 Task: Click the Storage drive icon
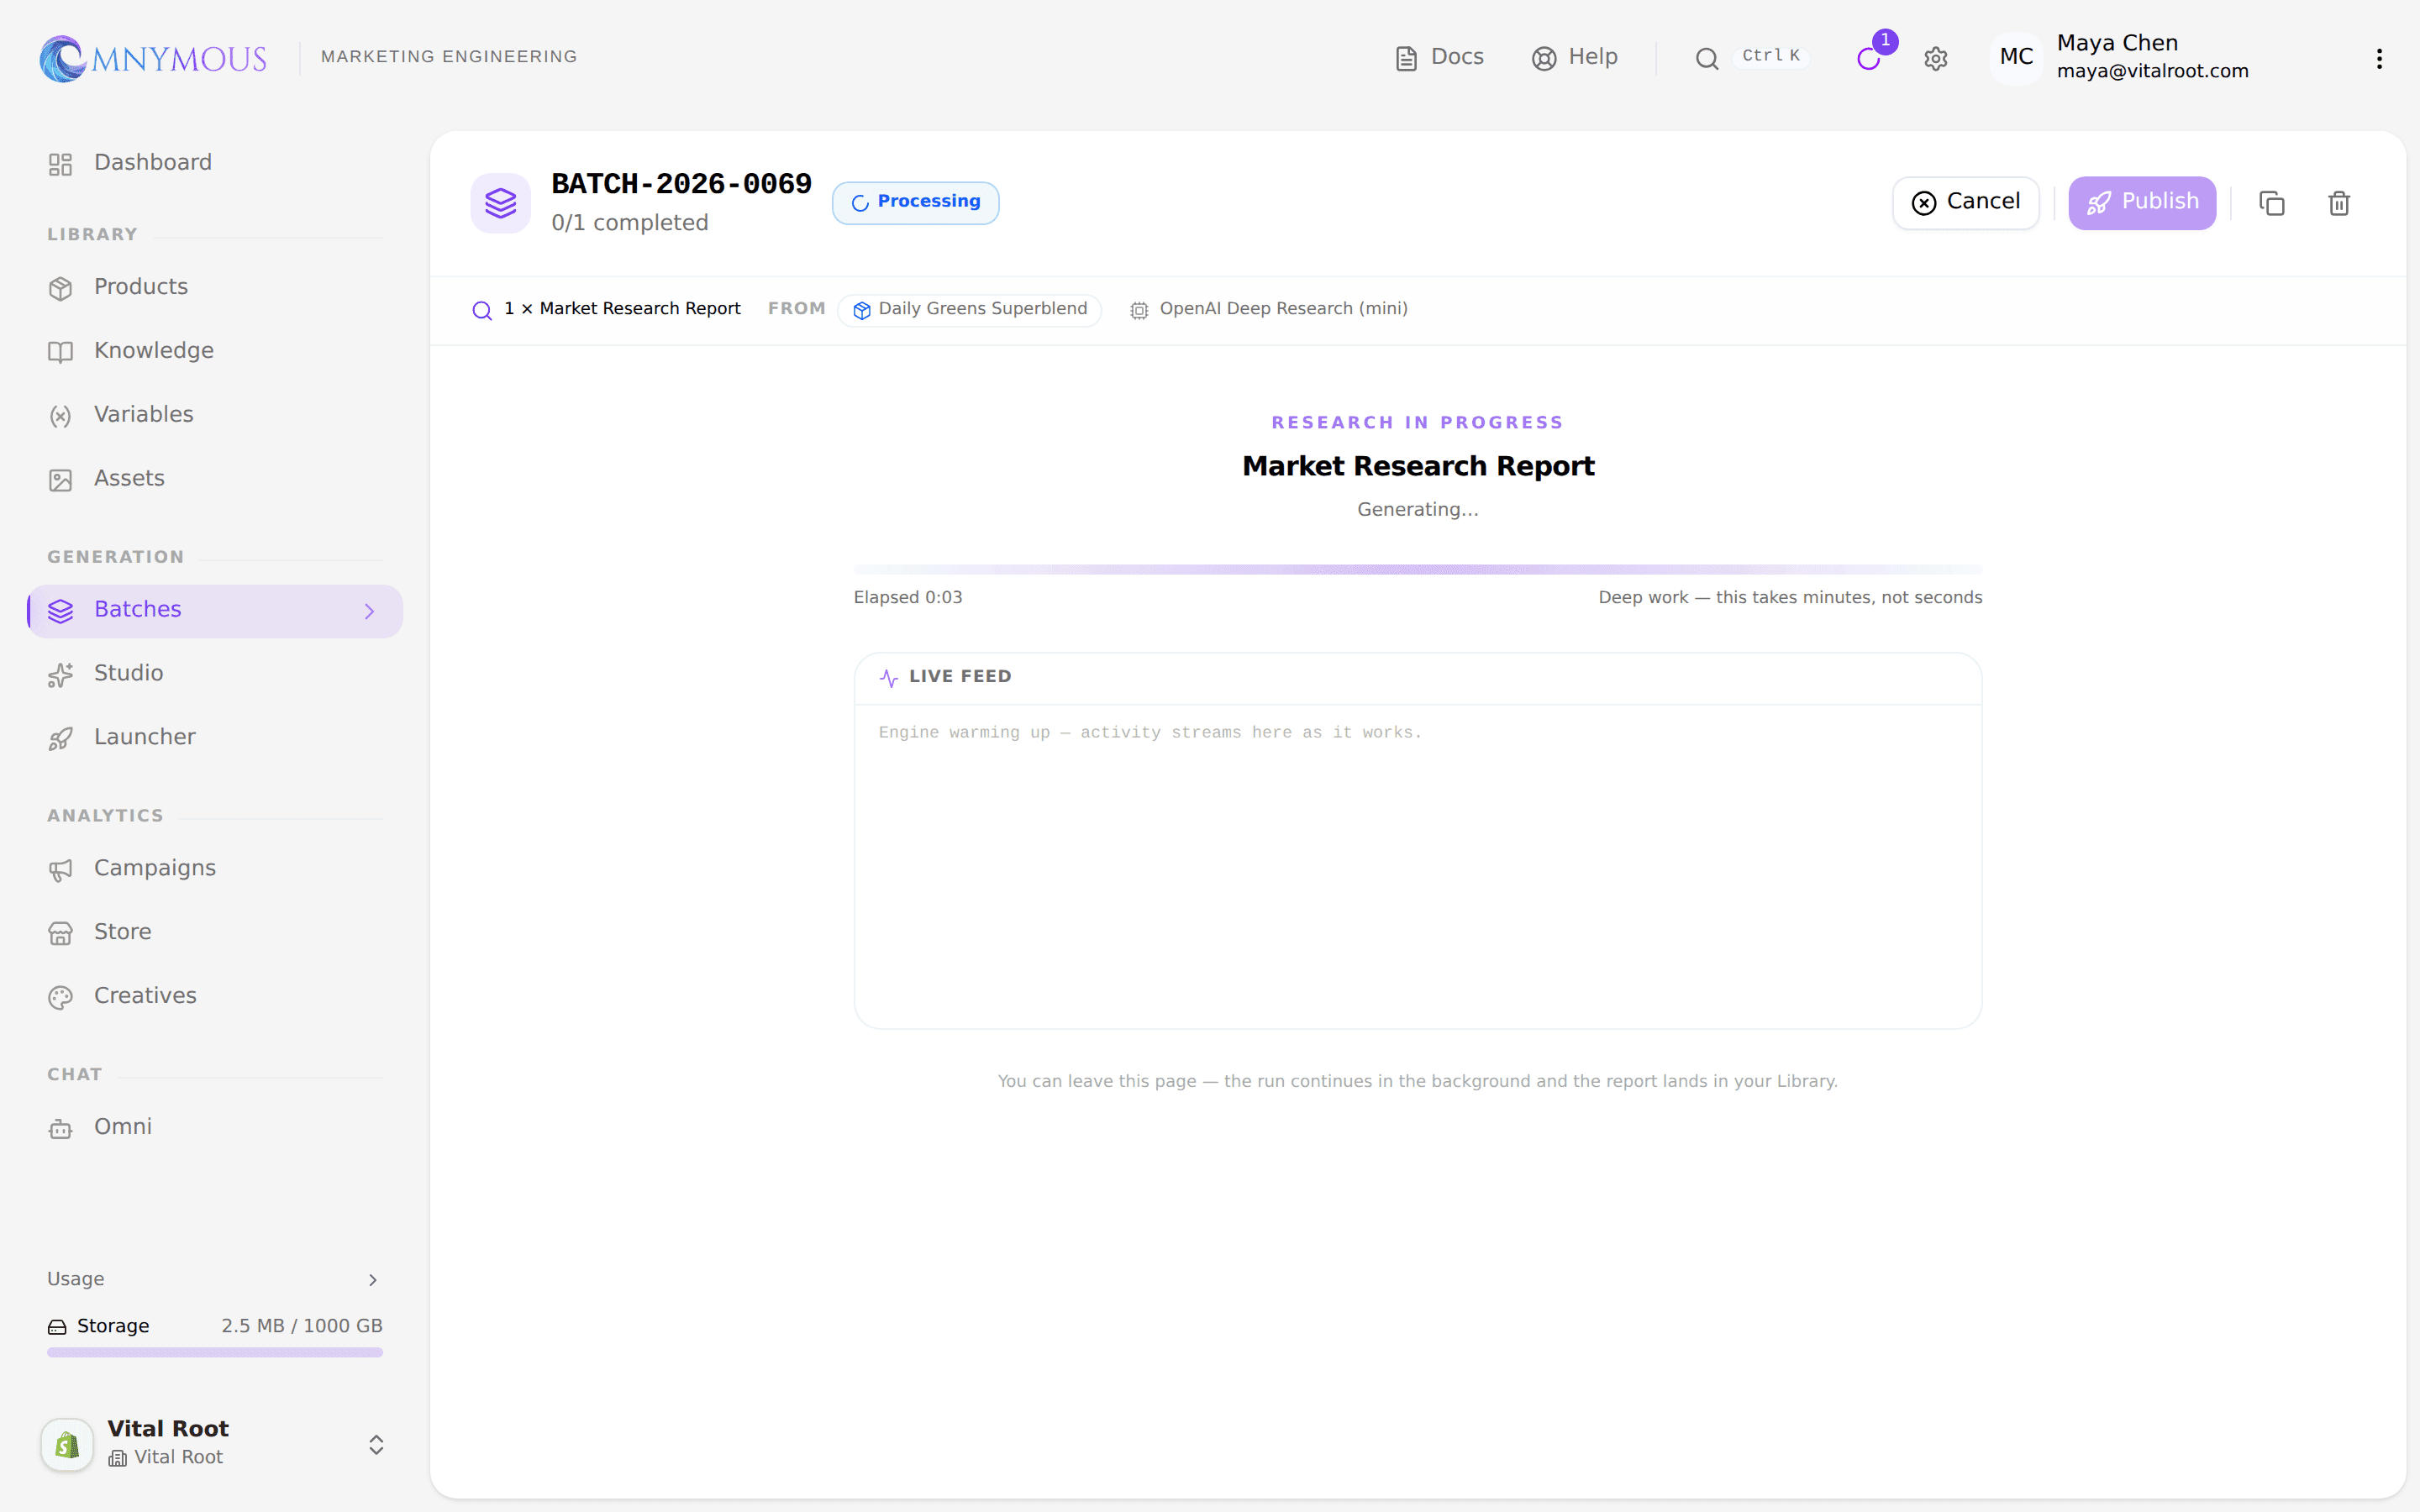(x=57, y=1327)
